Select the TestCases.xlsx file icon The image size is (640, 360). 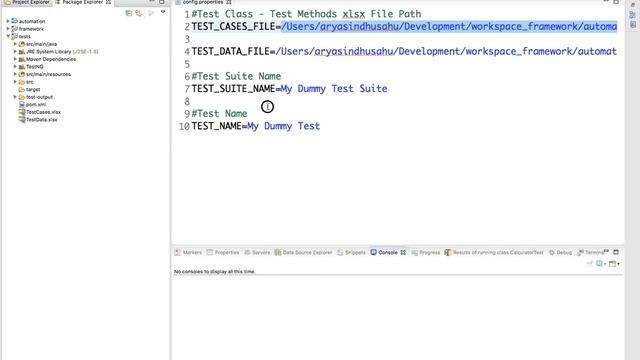point(22,112)
